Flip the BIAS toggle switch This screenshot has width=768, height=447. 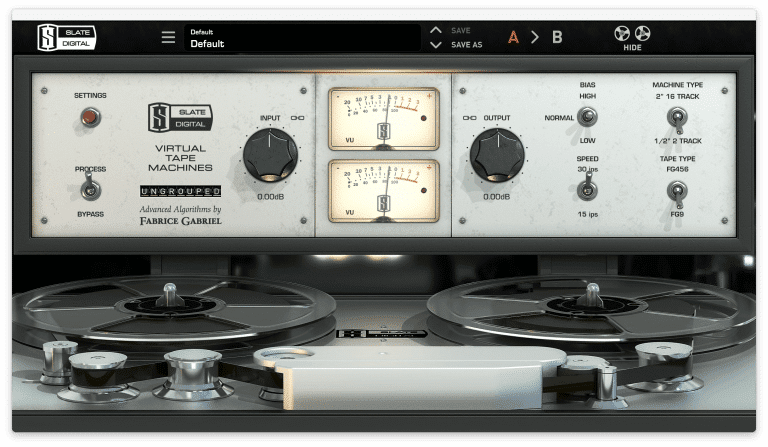(x=587, y=117)
